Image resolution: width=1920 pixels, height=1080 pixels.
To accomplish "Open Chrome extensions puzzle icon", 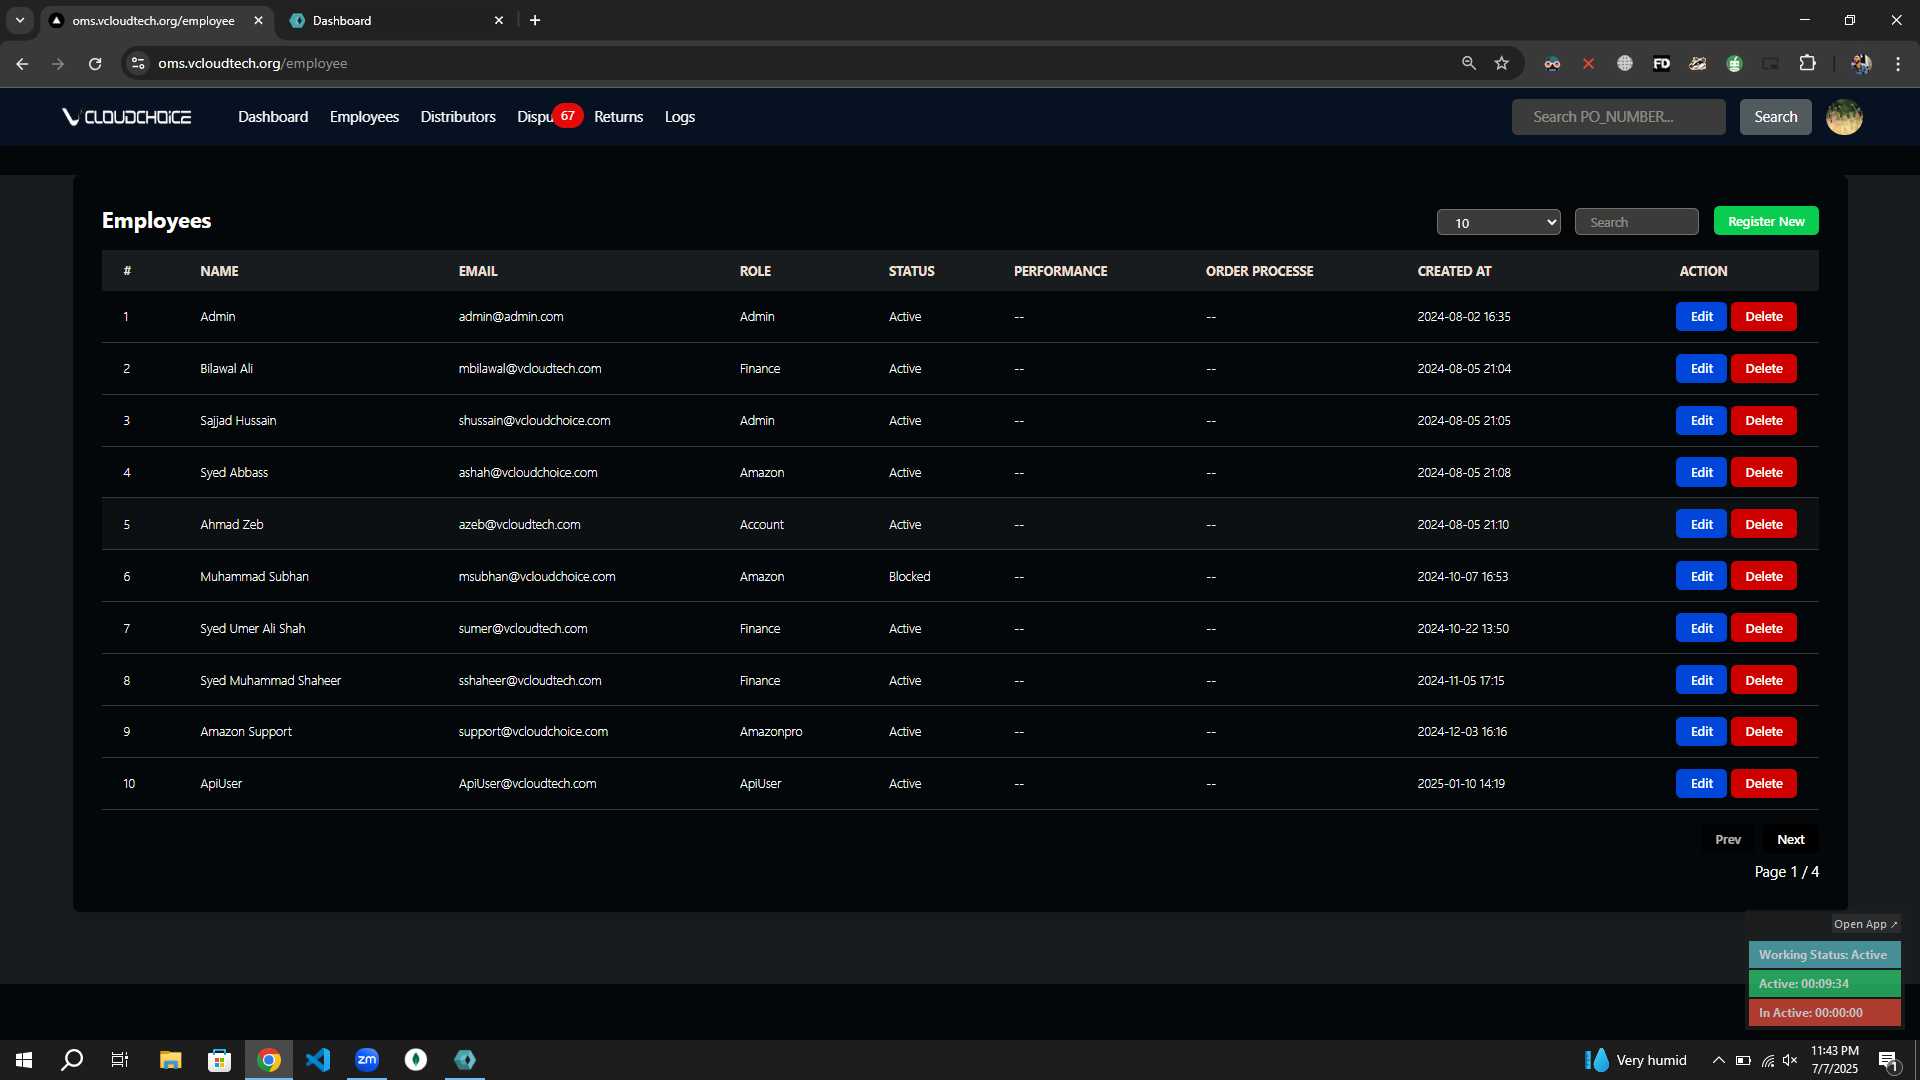I will pyautogui.click(x=1807, y=63).
